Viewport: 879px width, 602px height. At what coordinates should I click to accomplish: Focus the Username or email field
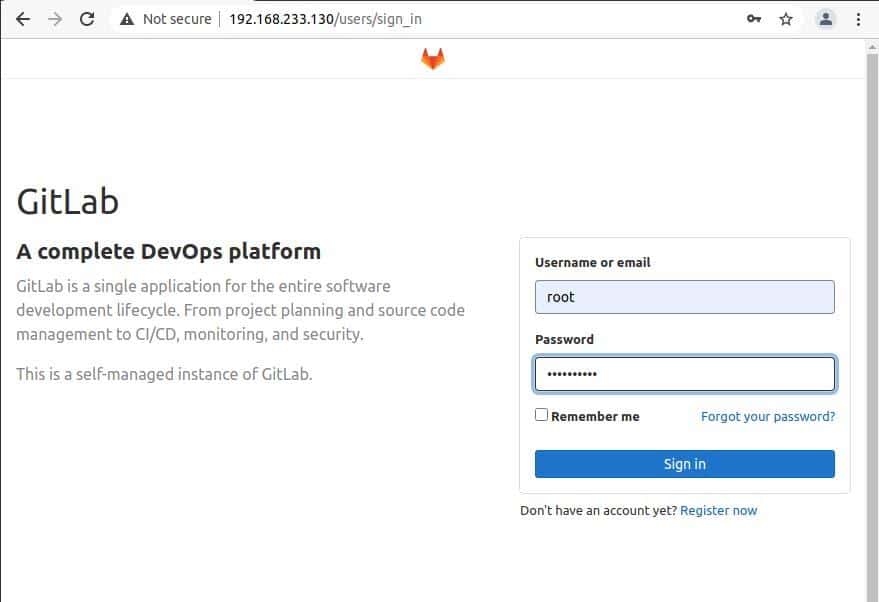pos(684,297)
